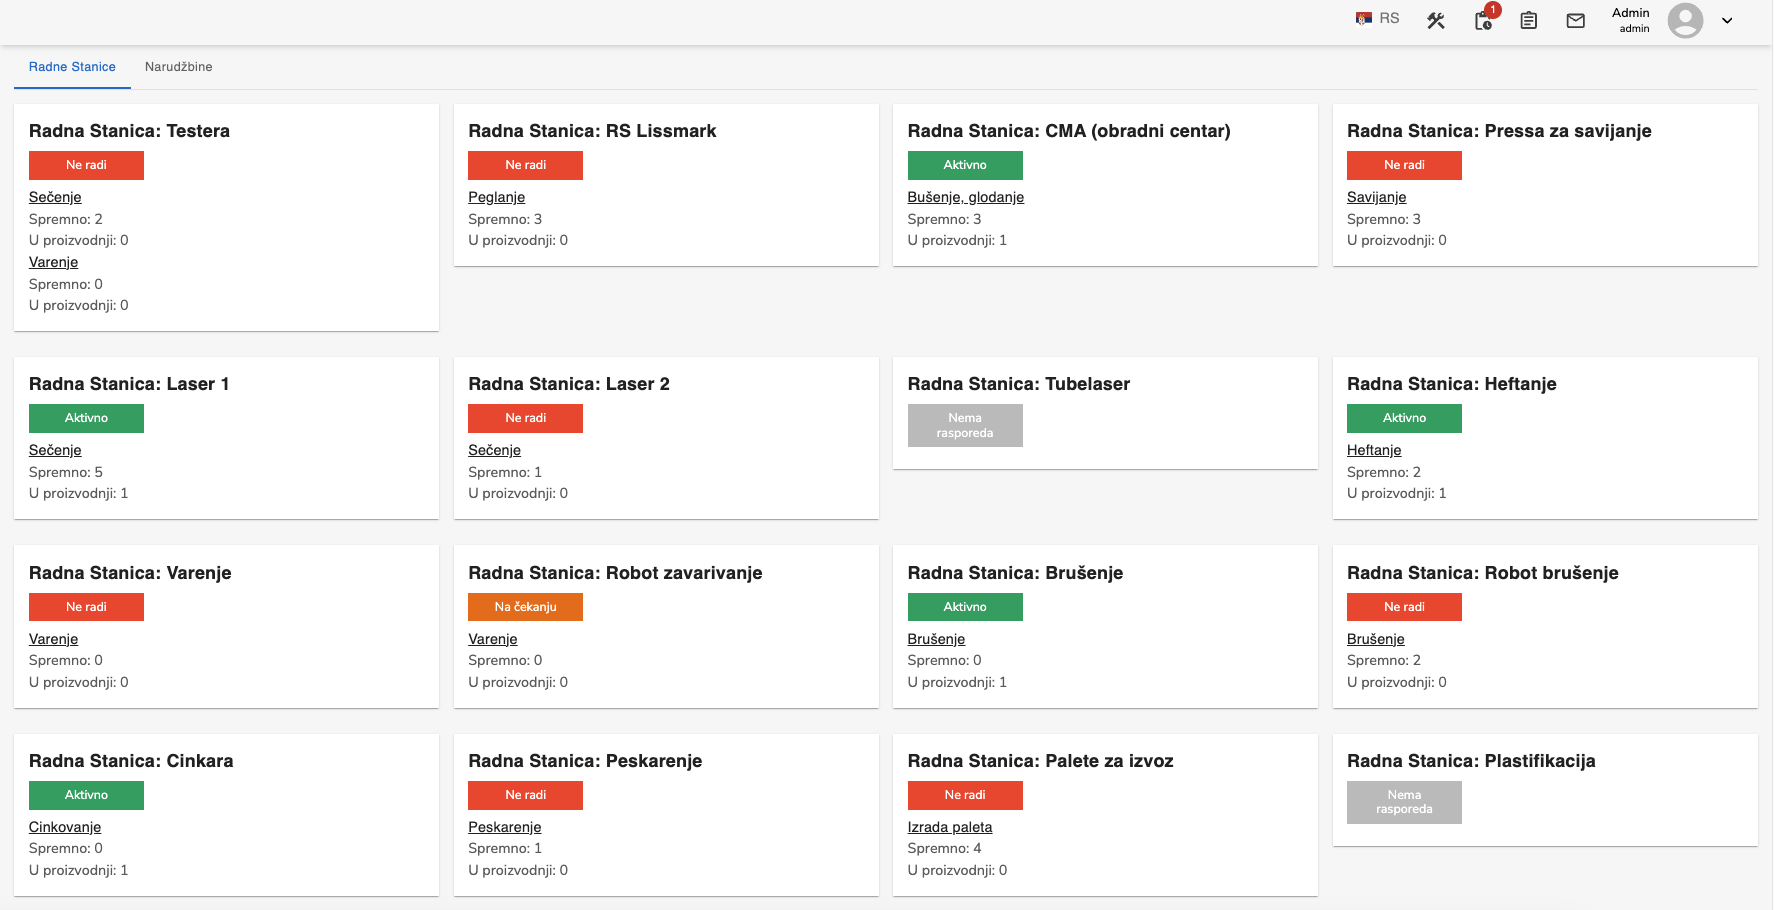This screenshot has width=1774, height=910.
Task: Open Cinkovanje link in Cinkara card
Action: [x=65, y=827]
